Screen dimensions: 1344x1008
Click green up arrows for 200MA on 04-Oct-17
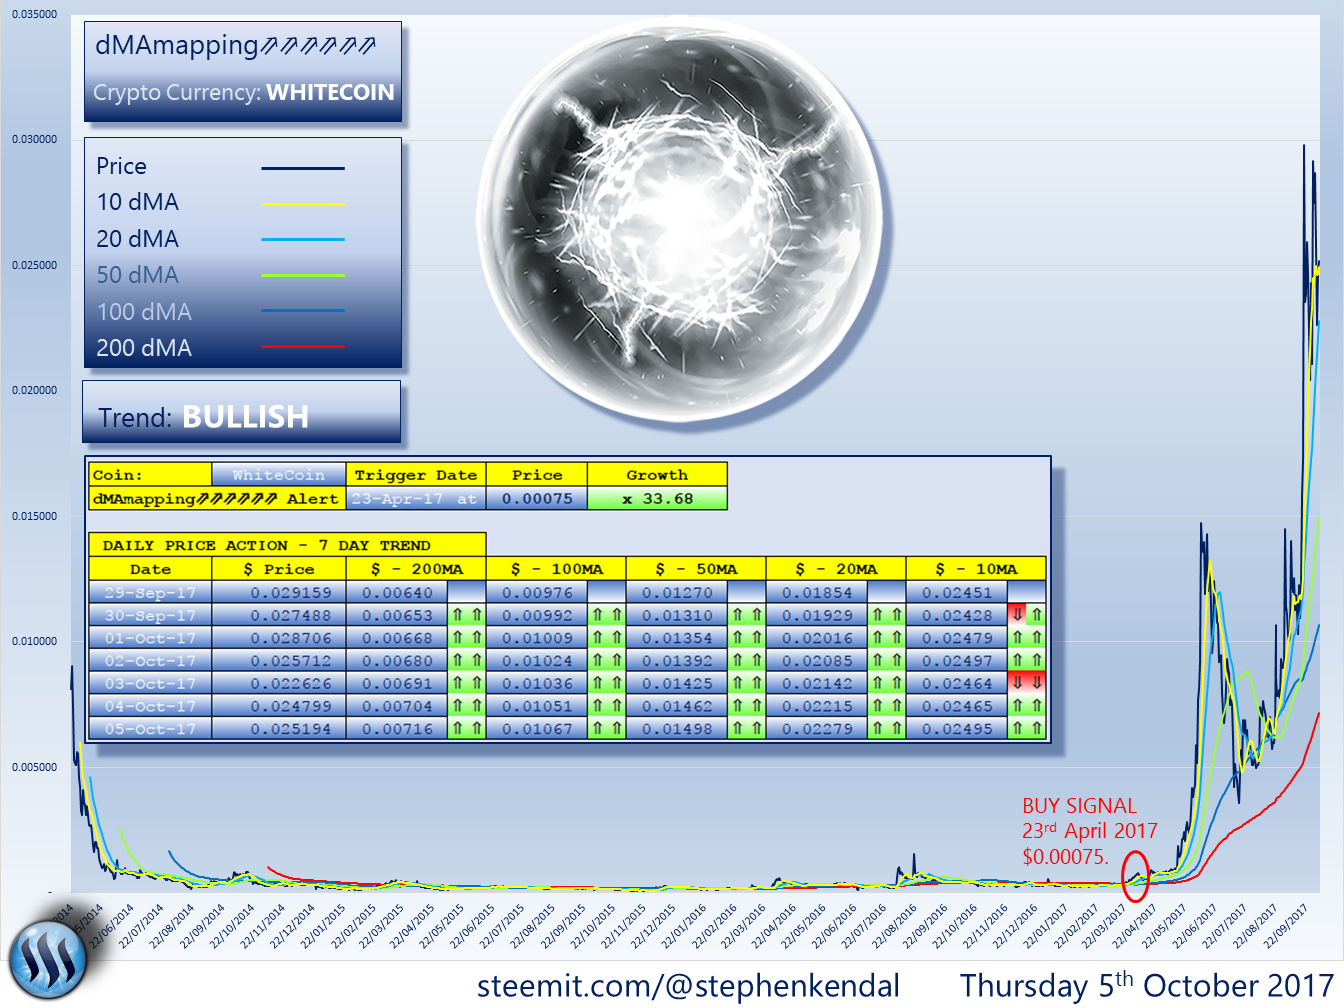(467, 706)
